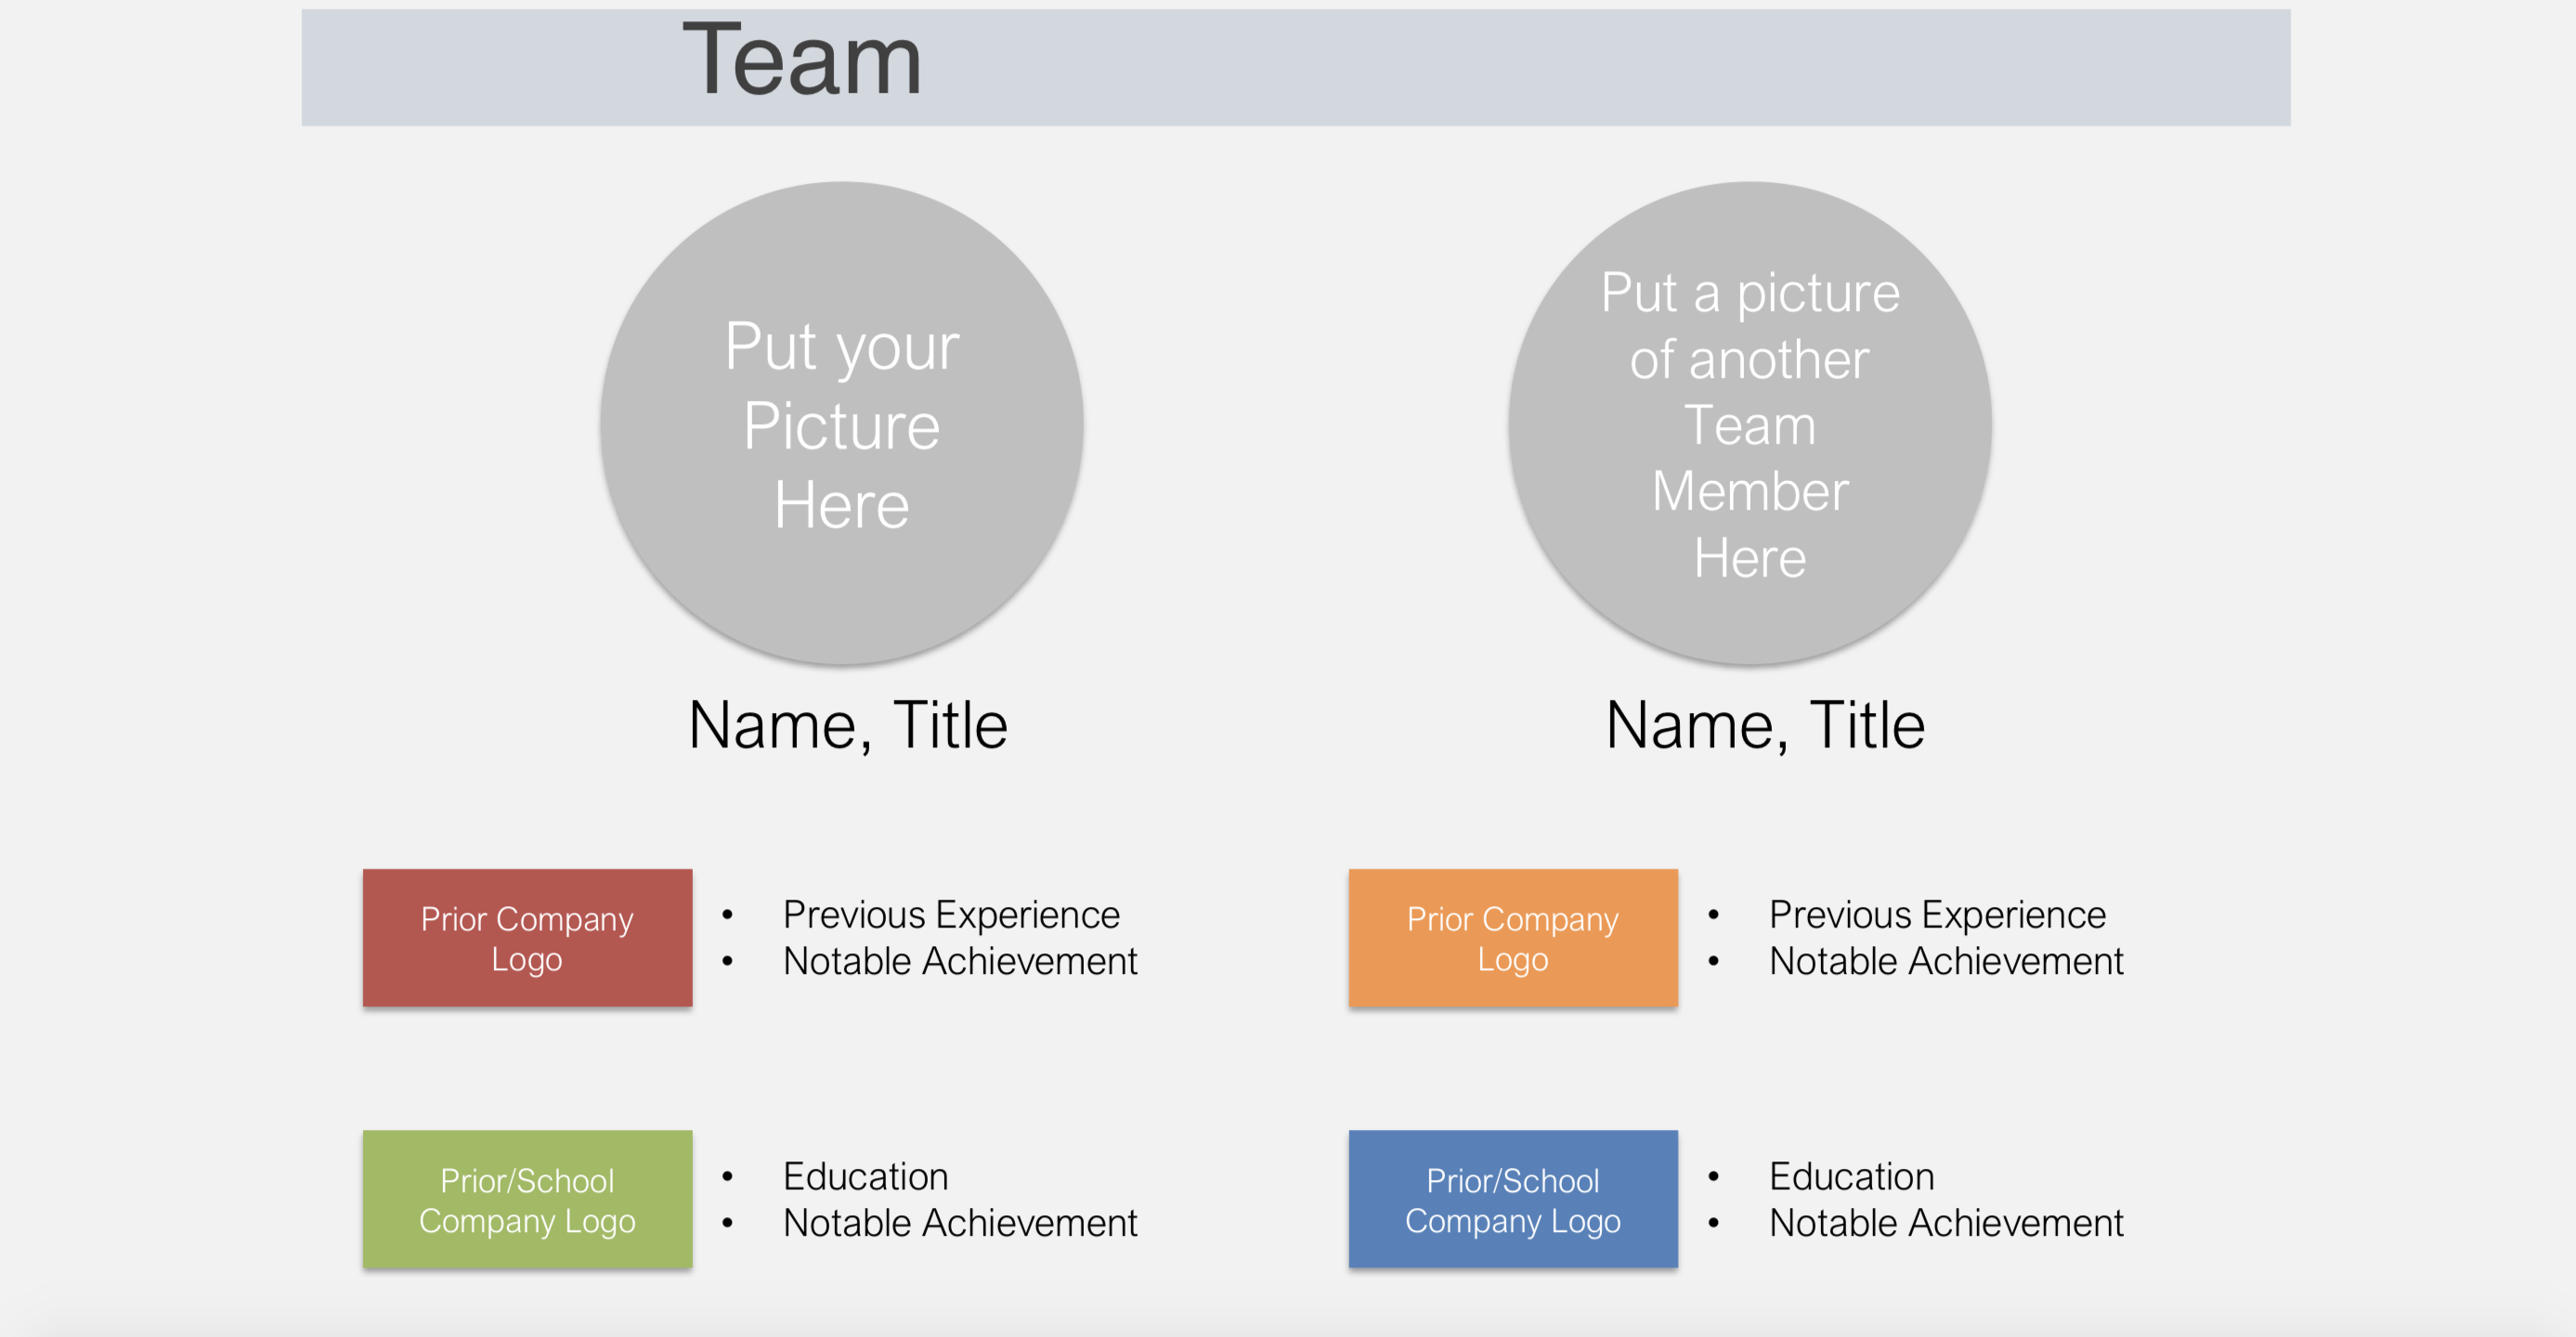This screenshot has height=1337, width=2576.
Task: Select the red Prior Company Logo box
Action: click(527, 938)
